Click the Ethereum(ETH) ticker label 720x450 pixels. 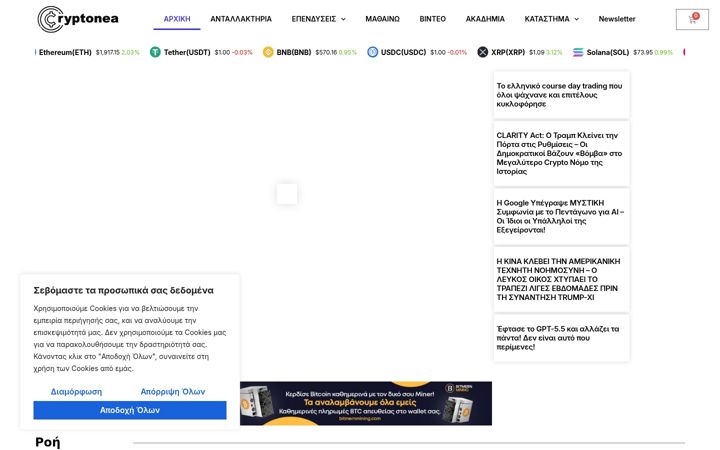coord(65,52)
